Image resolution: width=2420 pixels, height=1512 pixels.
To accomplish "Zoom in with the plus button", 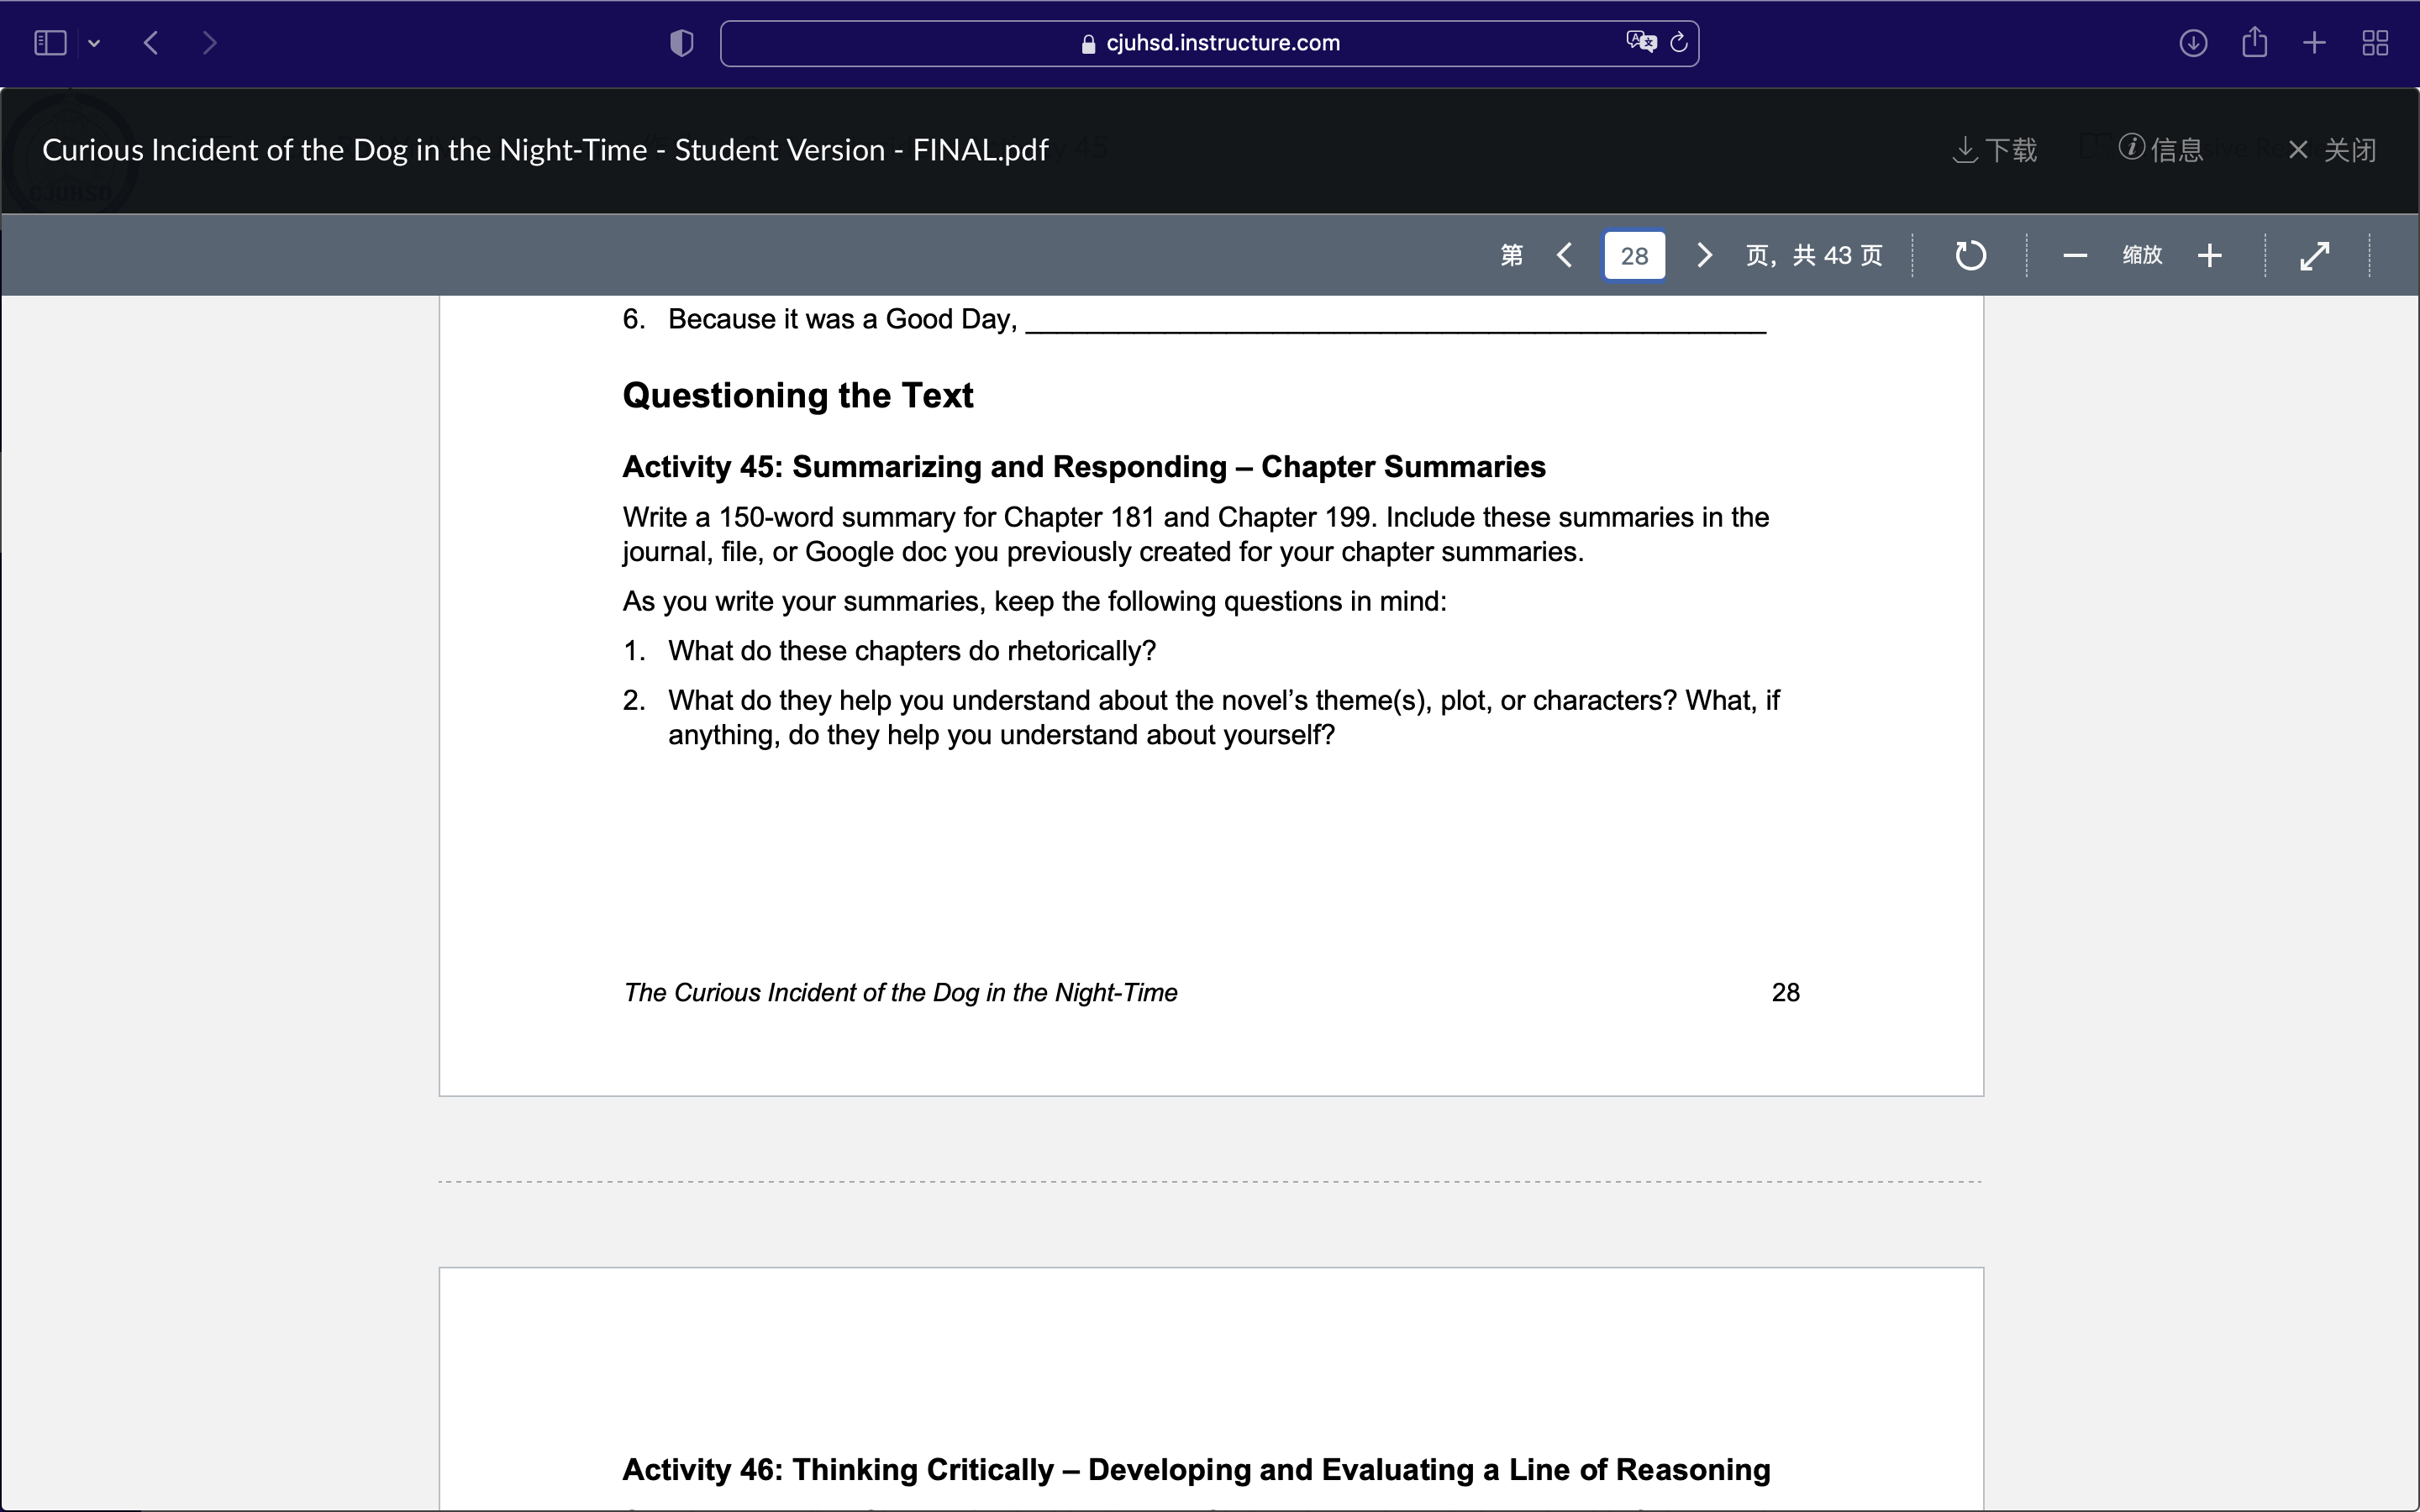I will coord(2210,256).
